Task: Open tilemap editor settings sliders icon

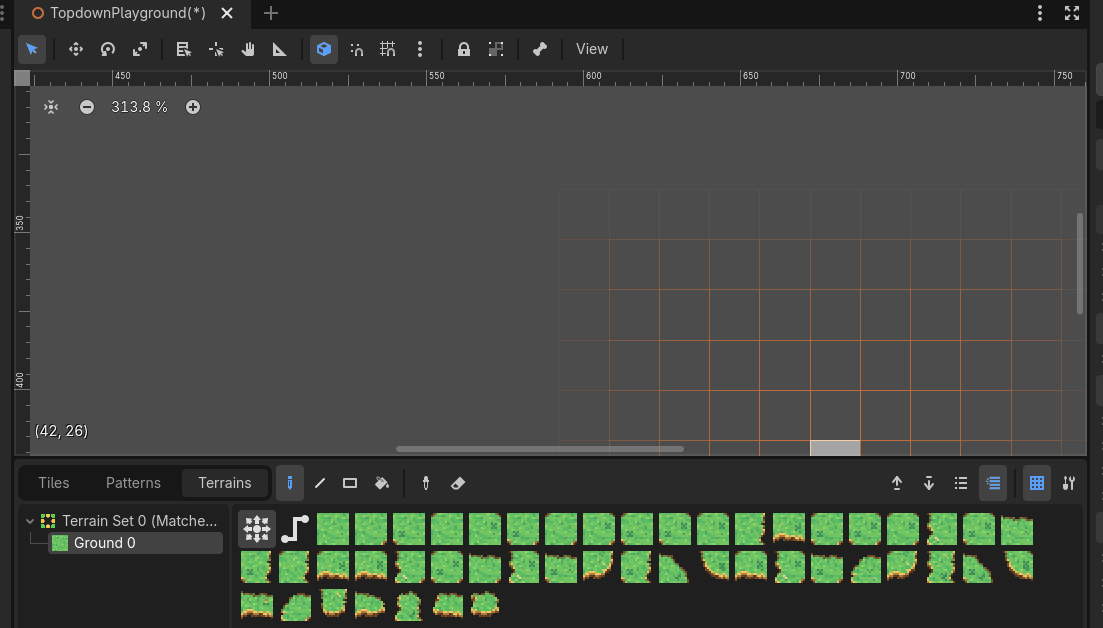Action: [1069, 483]
